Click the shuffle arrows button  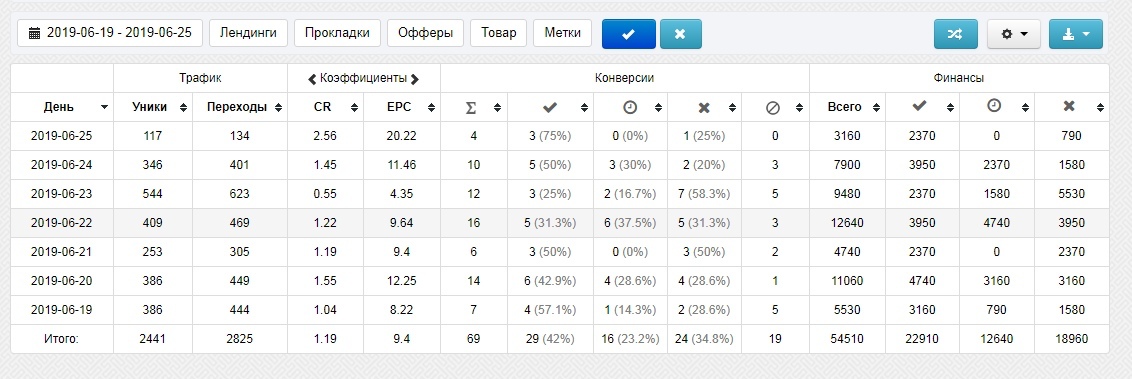955,34
